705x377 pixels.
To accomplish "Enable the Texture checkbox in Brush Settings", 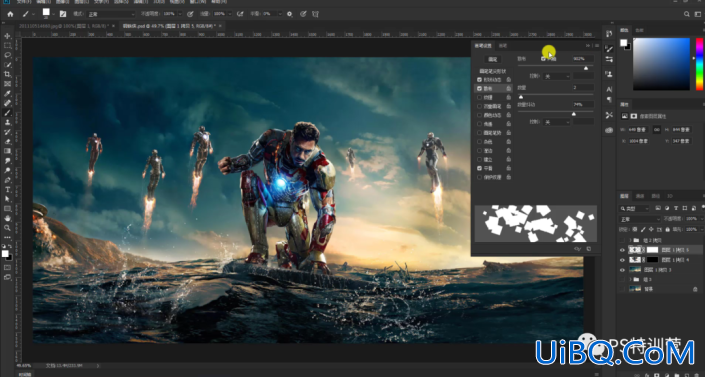I will (x=479, y=97).
